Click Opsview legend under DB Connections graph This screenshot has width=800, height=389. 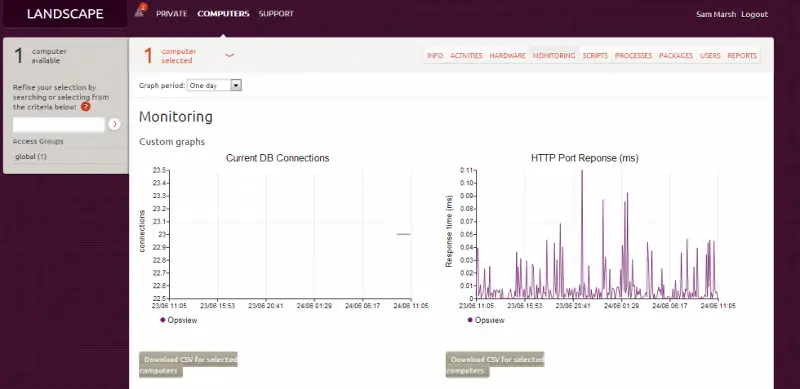[179, 320]
